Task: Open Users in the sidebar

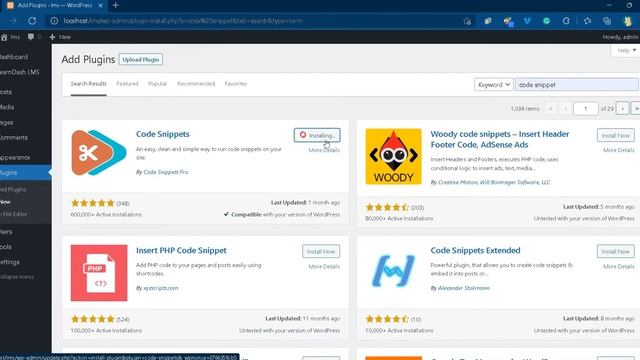Action: click(x=6, y=231)
